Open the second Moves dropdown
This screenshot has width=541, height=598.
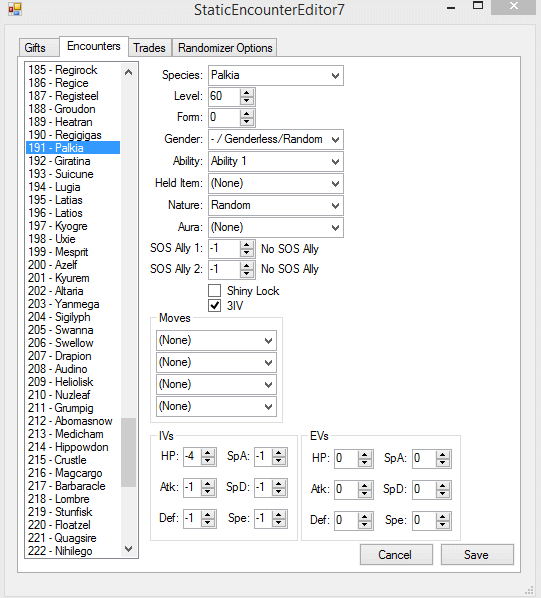(216, 362)
